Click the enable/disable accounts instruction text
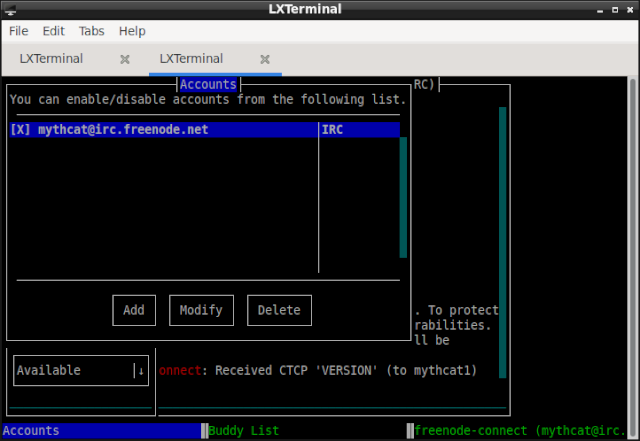The width and height of the screenshot is (640, 441). pos(208,99)
